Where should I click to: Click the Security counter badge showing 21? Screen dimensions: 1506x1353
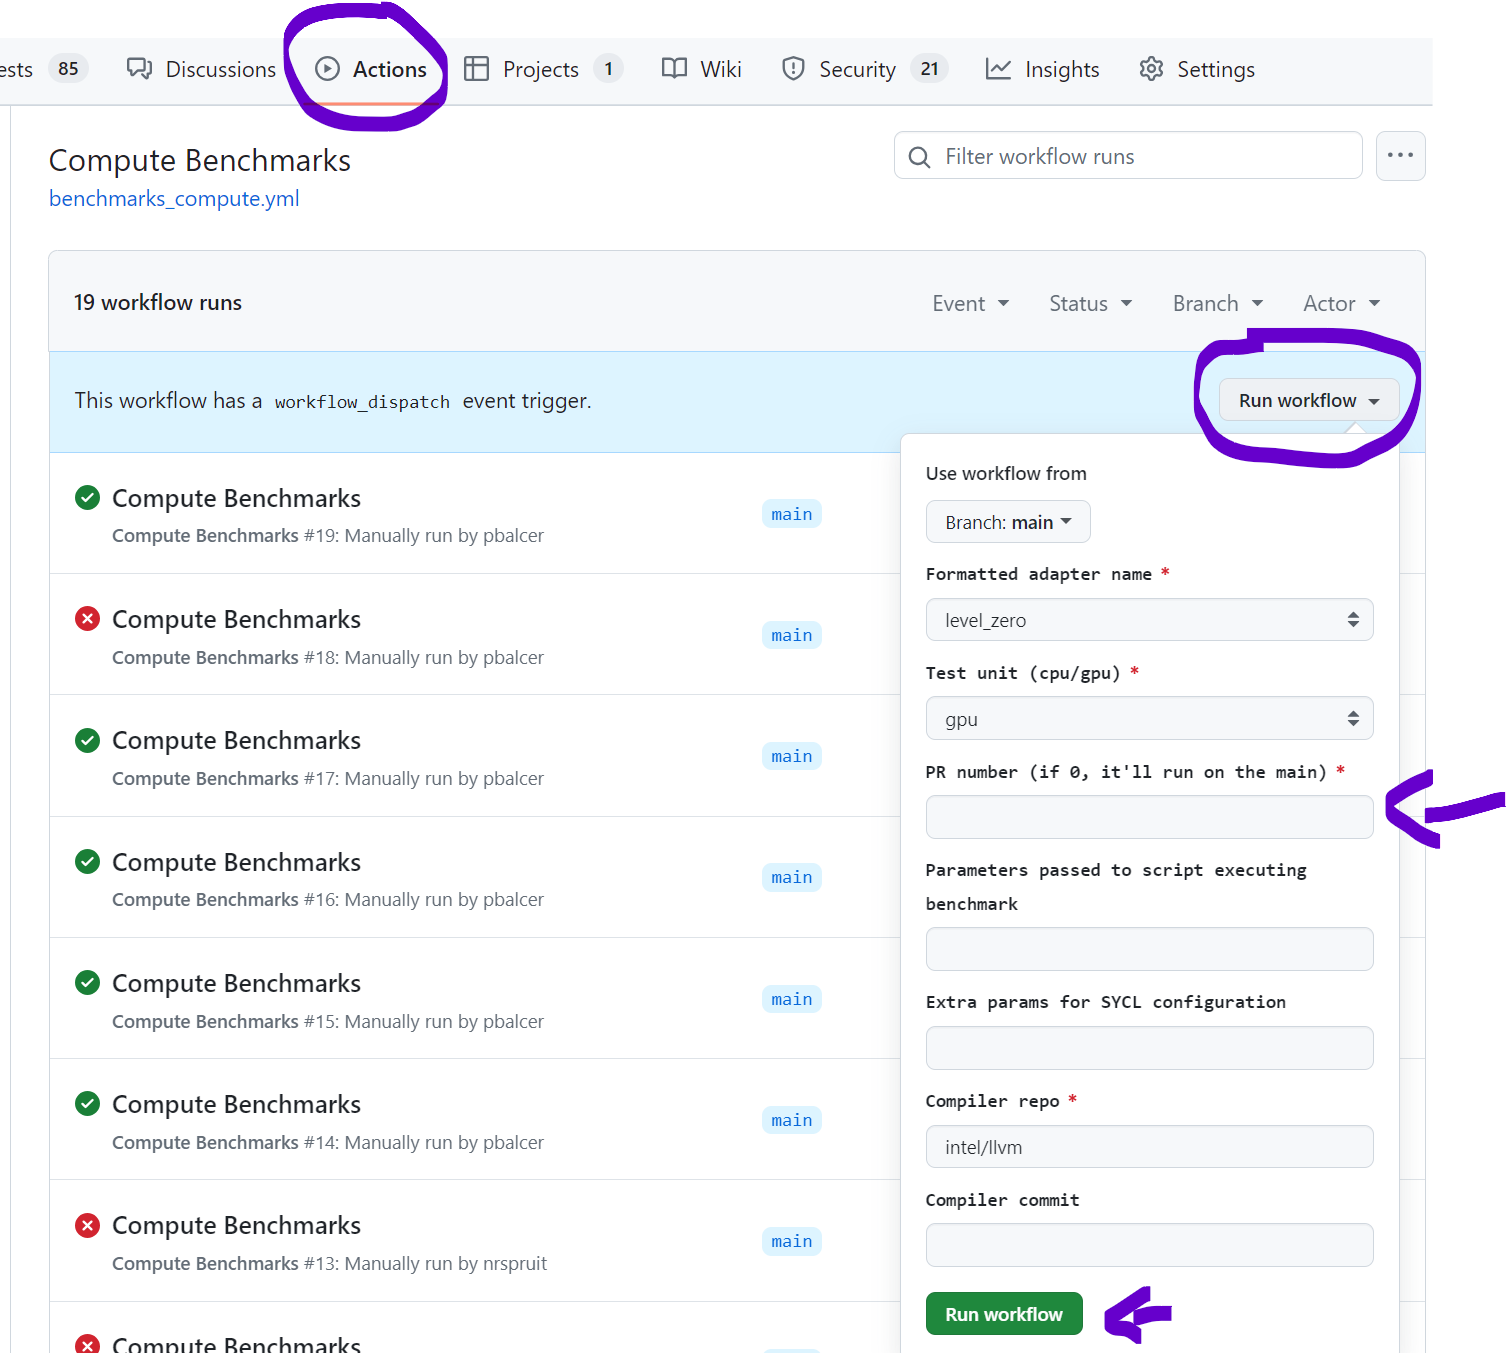(930, 68)
